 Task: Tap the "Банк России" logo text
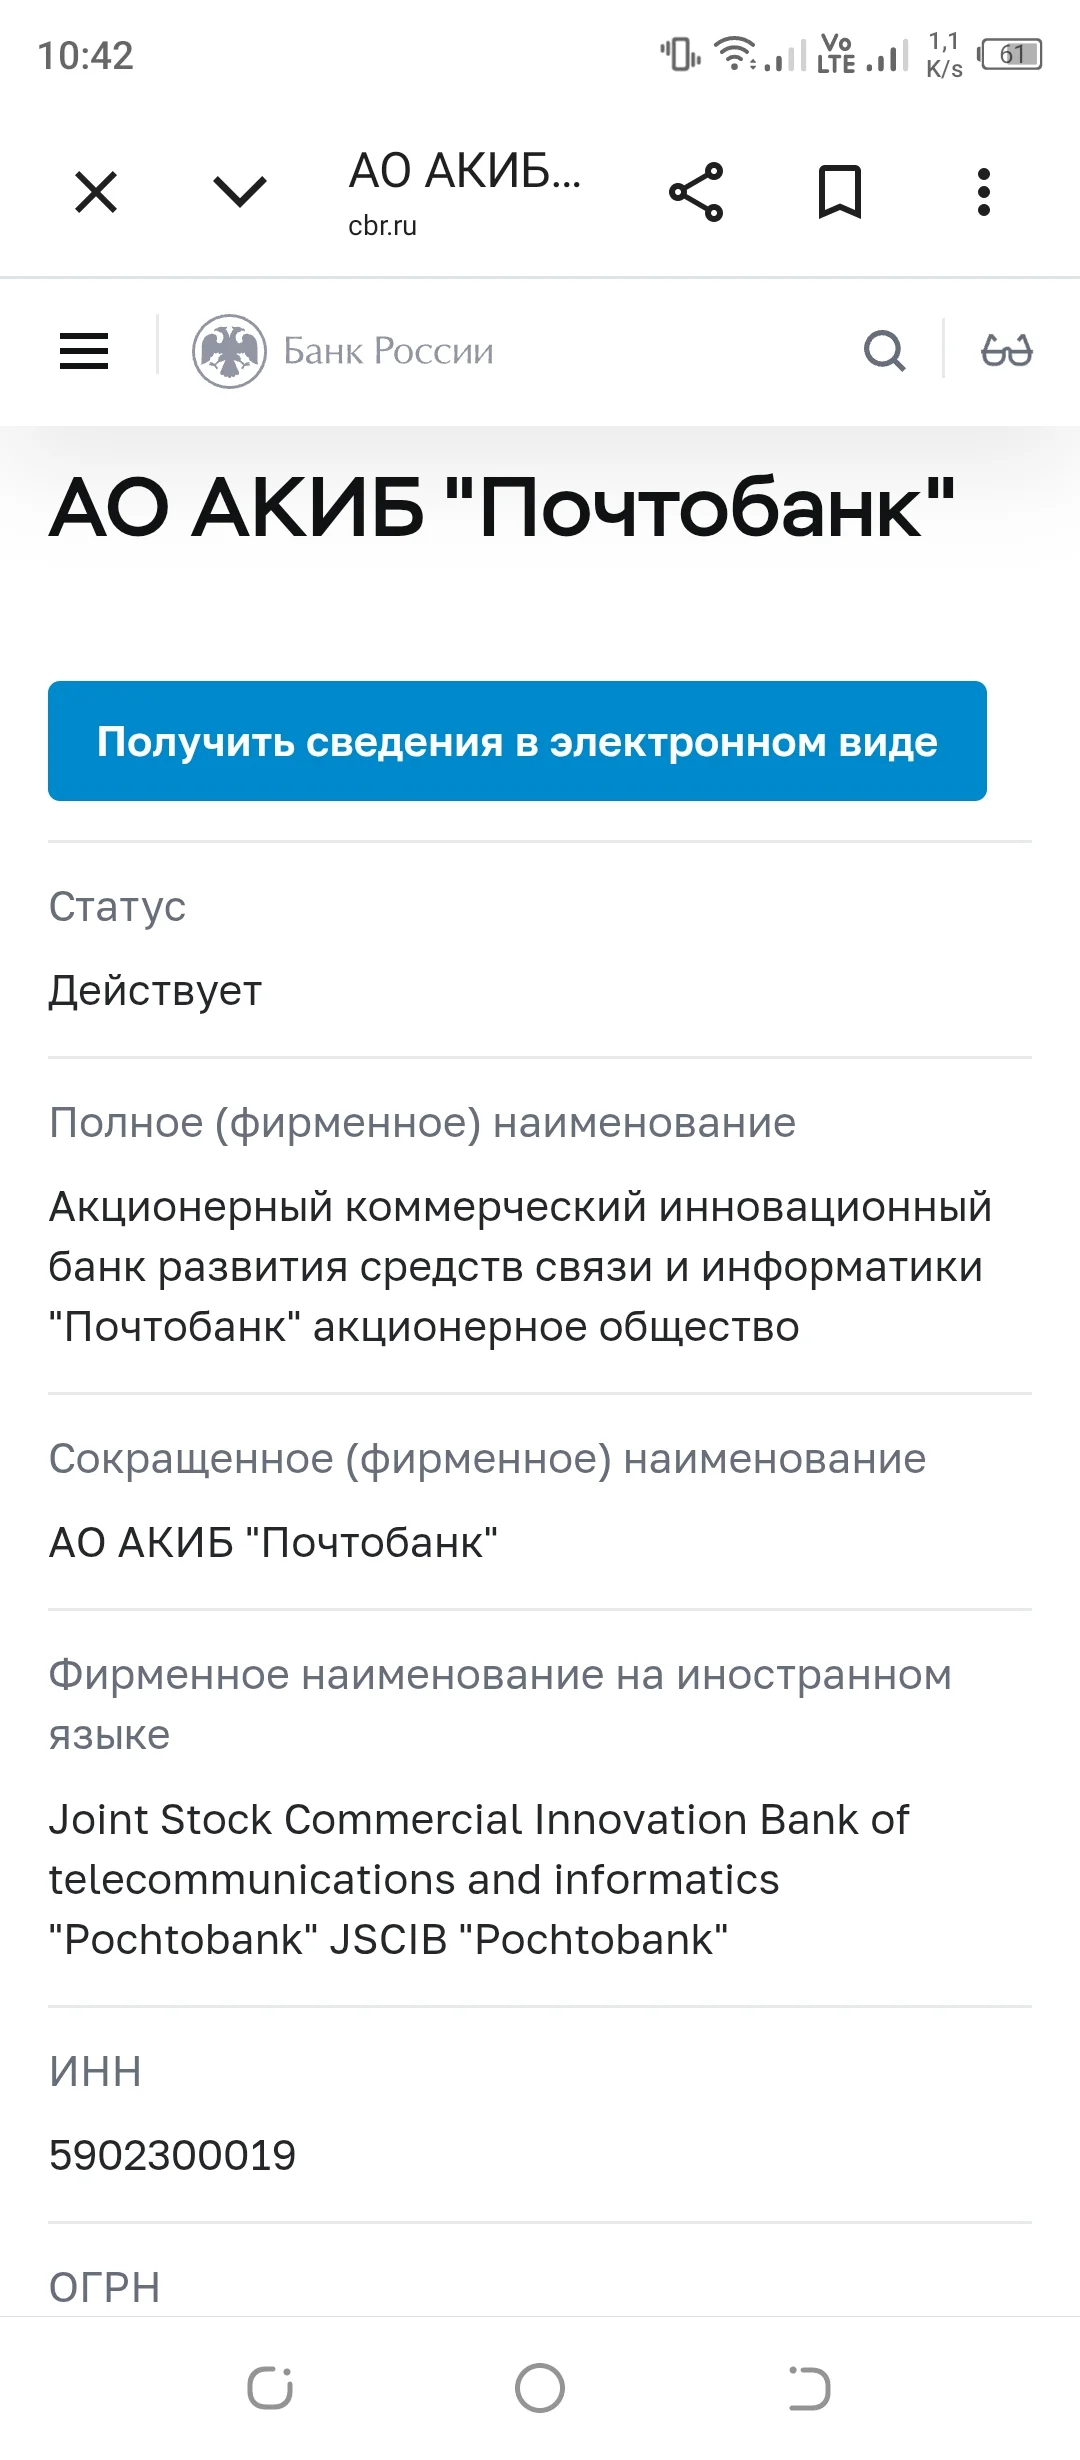click(x=389, y=351)
